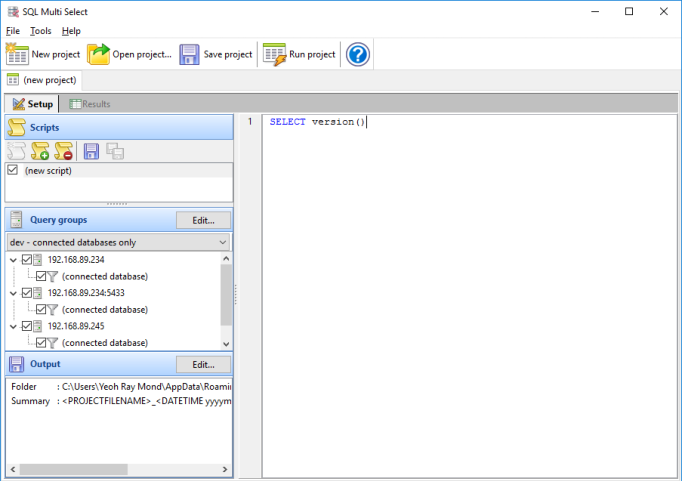Open the query group dropdown list
682x481 pixels.
(222, 242)
